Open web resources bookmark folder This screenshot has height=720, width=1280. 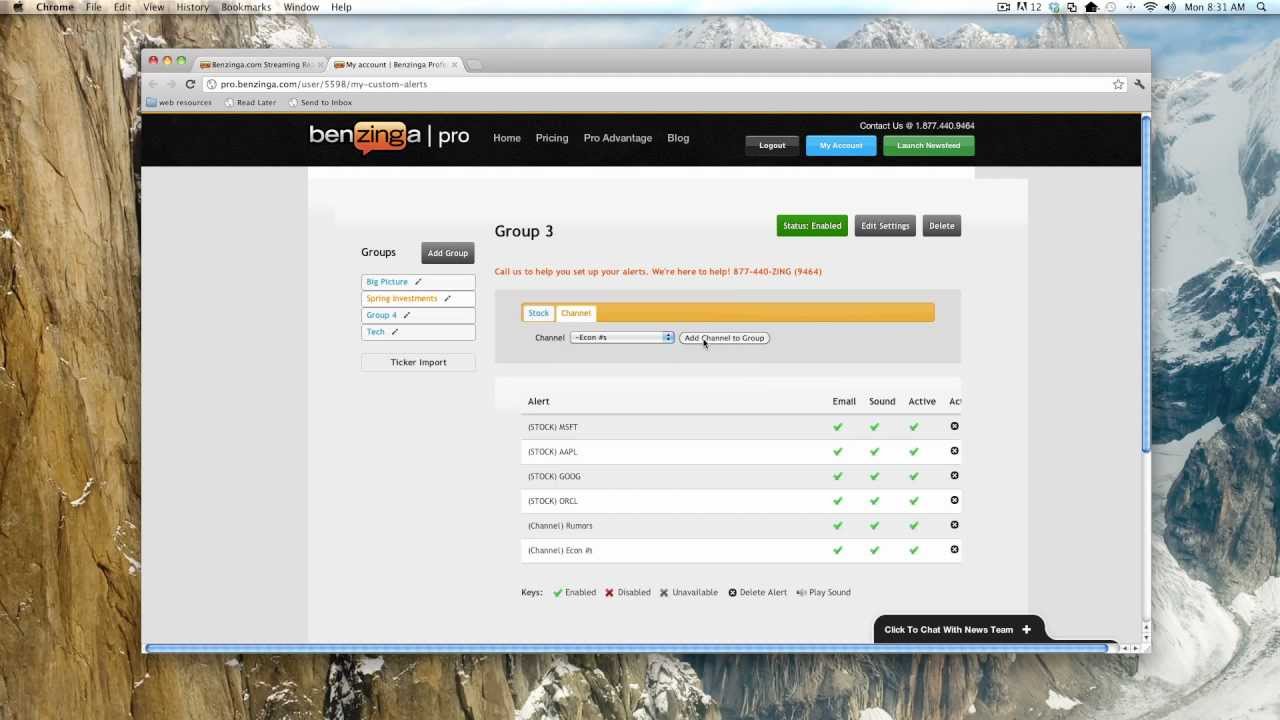(x=179, y=102)
